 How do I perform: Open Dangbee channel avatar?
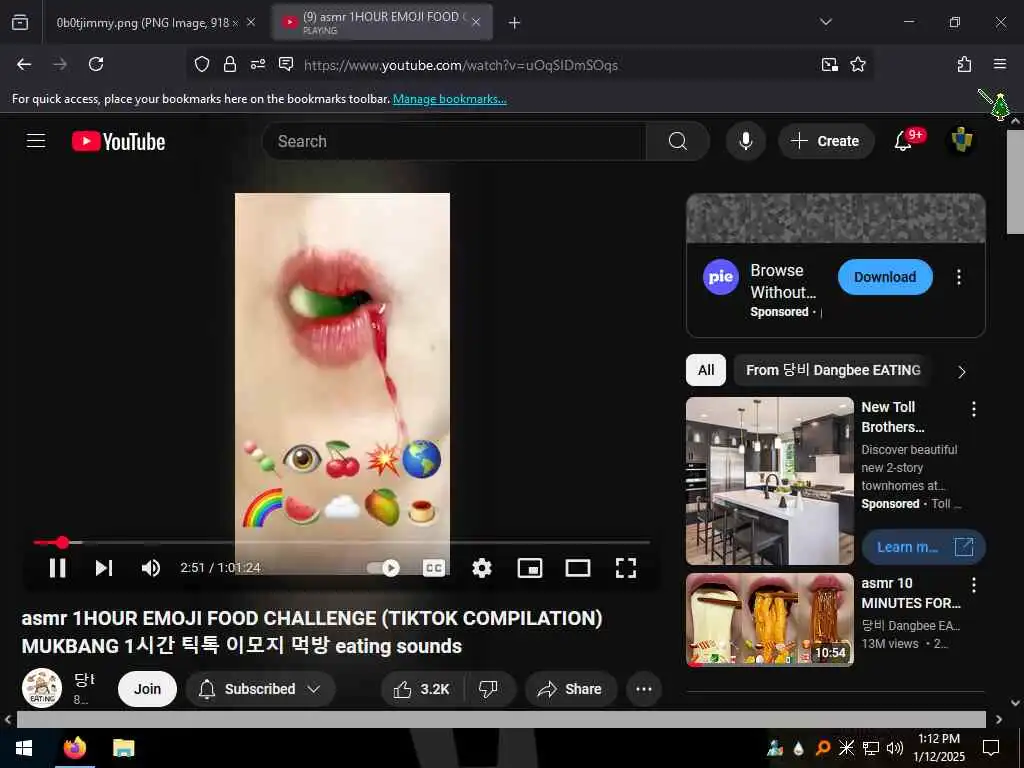42,688
